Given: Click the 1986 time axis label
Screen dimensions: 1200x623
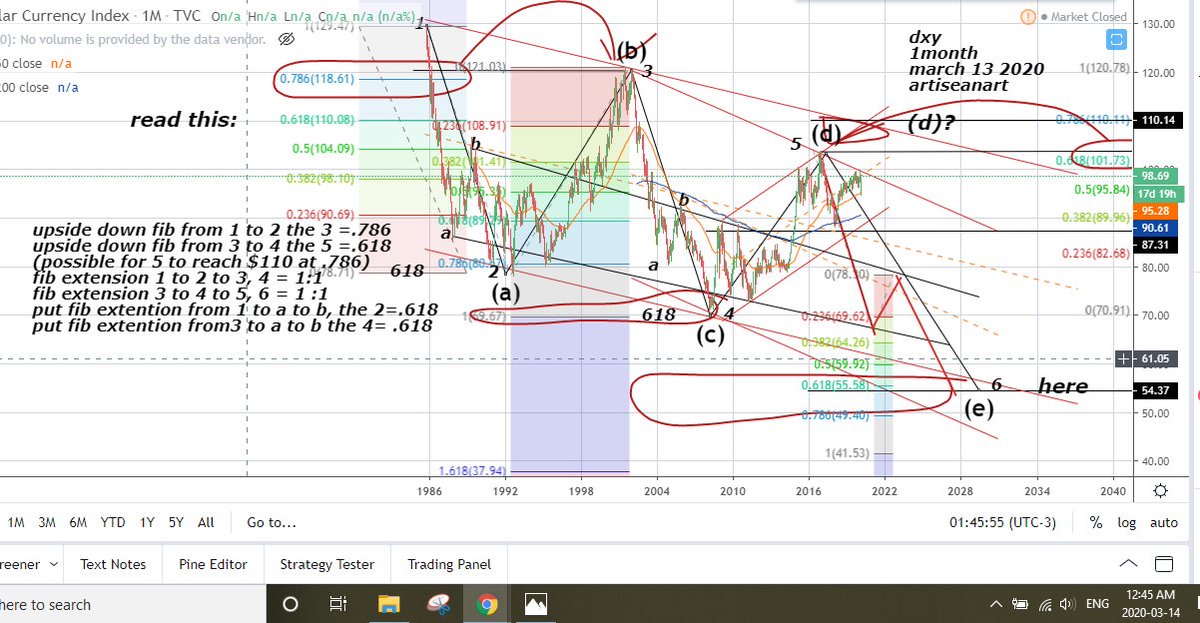Looking at the screenshot, I should point(430,492).
